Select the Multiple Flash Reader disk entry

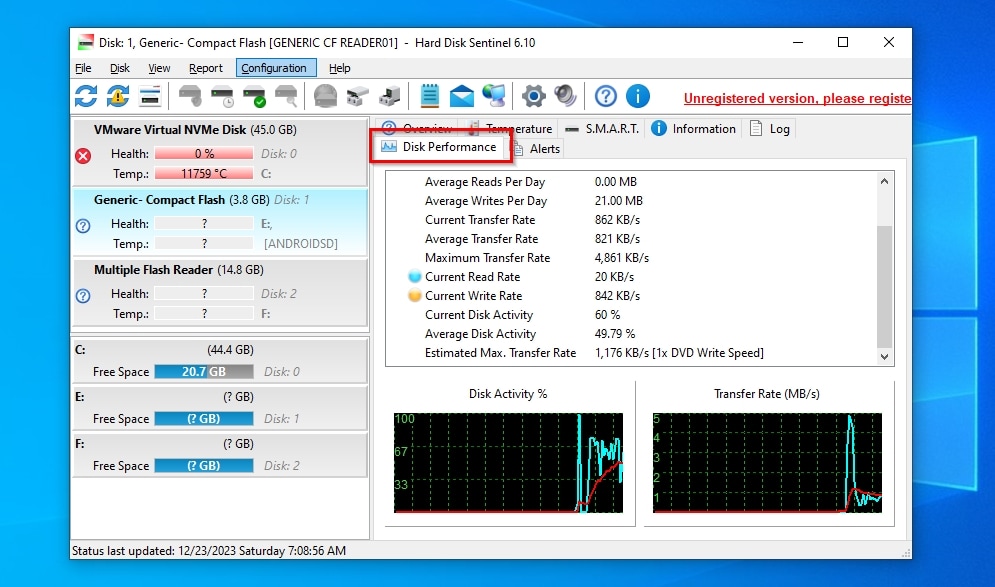(x=220, y=292)
